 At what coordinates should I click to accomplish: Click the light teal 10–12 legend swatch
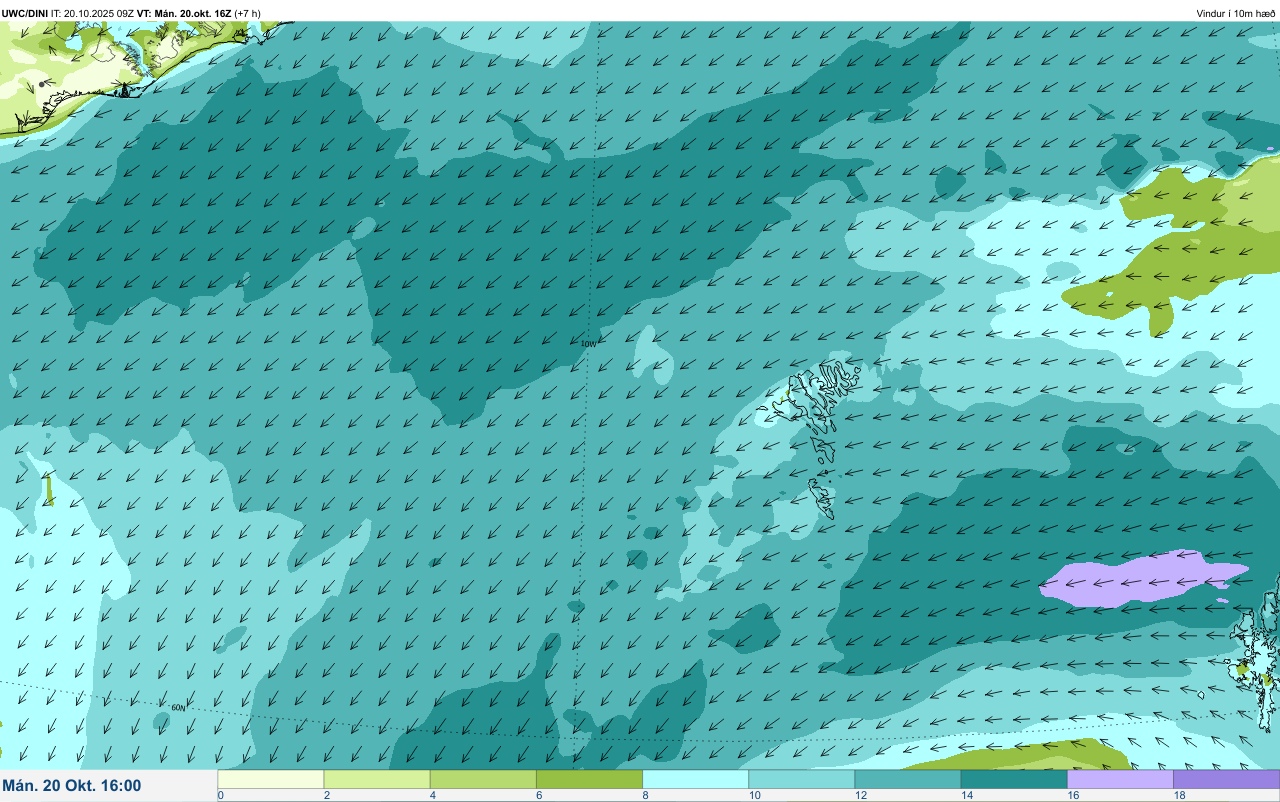pos(802,779)
